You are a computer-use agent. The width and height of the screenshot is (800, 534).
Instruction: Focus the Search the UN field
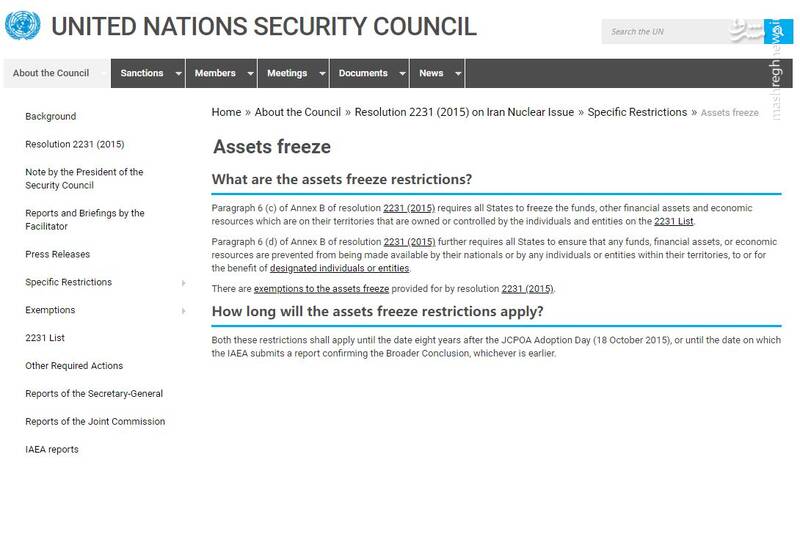pos(682,32)
